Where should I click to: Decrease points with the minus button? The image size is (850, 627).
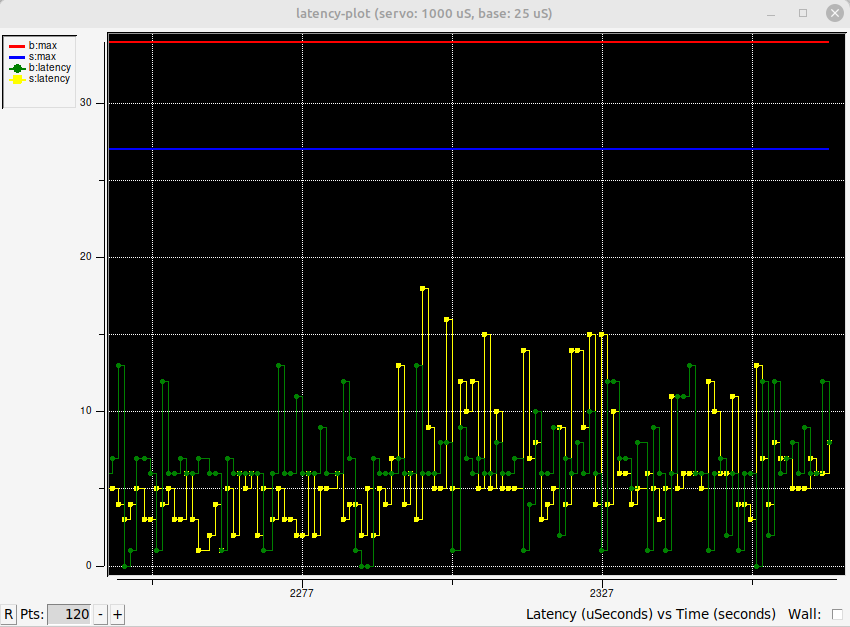click(100, 615)
